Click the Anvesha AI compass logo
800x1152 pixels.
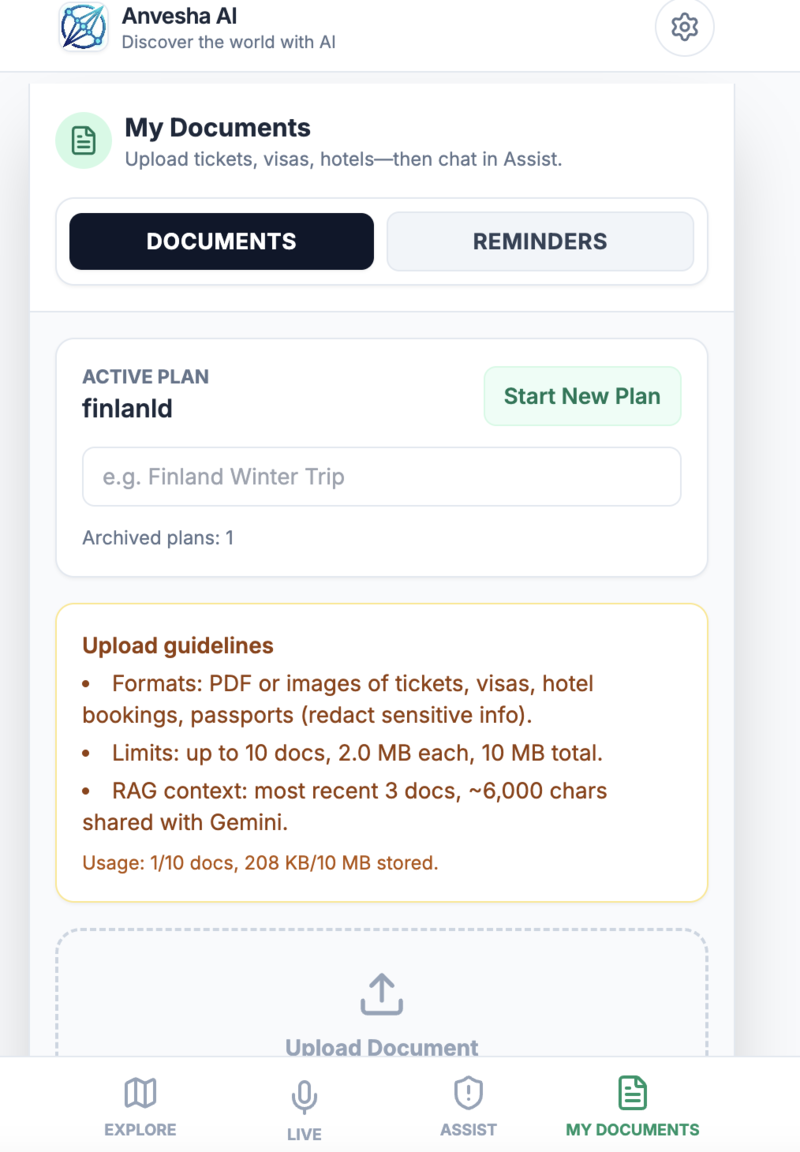pos(84,28)
